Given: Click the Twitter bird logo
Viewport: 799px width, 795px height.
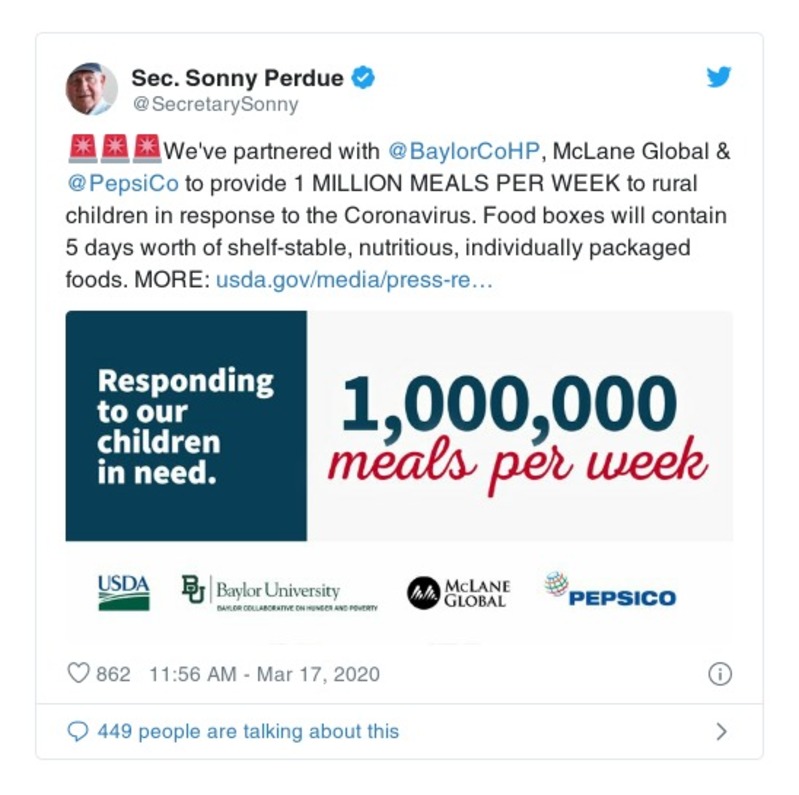Looking at the screenshot, I should click(718, 77).
